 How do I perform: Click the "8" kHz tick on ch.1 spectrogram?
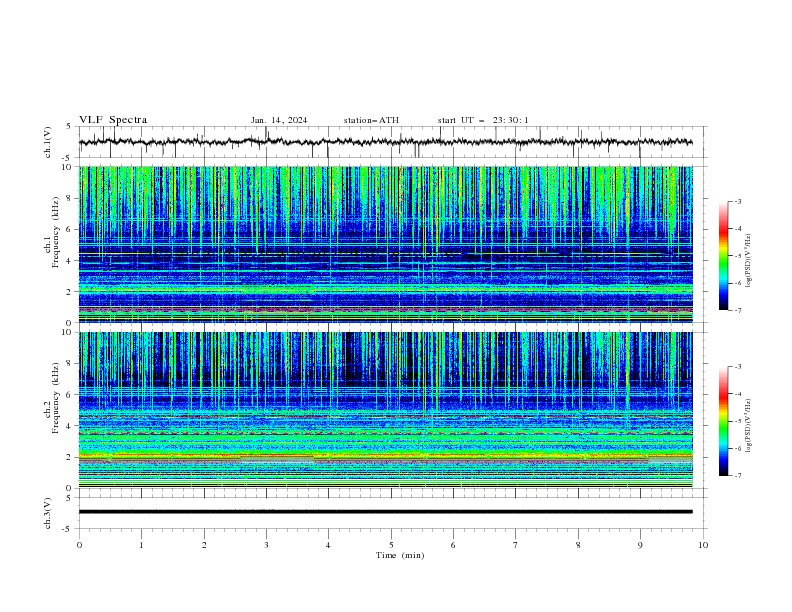click(x=70, y=198)
